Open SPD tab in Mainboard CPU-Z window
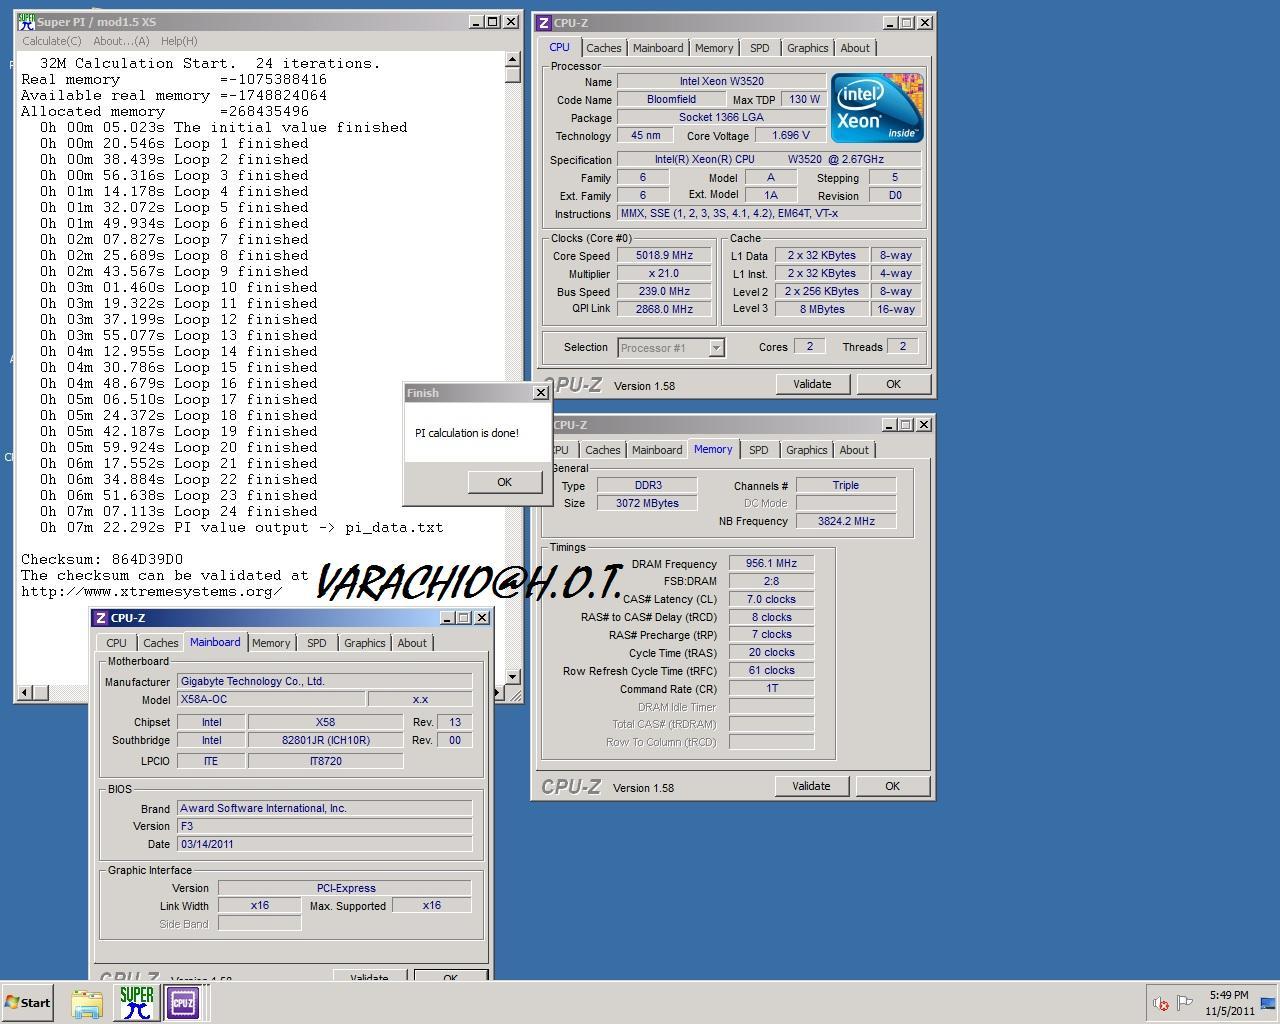 click(x=317, y=643)
